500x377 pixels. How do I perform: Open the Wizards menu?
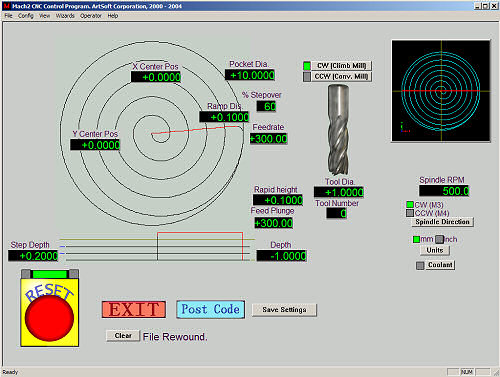(x=65, y=16)
